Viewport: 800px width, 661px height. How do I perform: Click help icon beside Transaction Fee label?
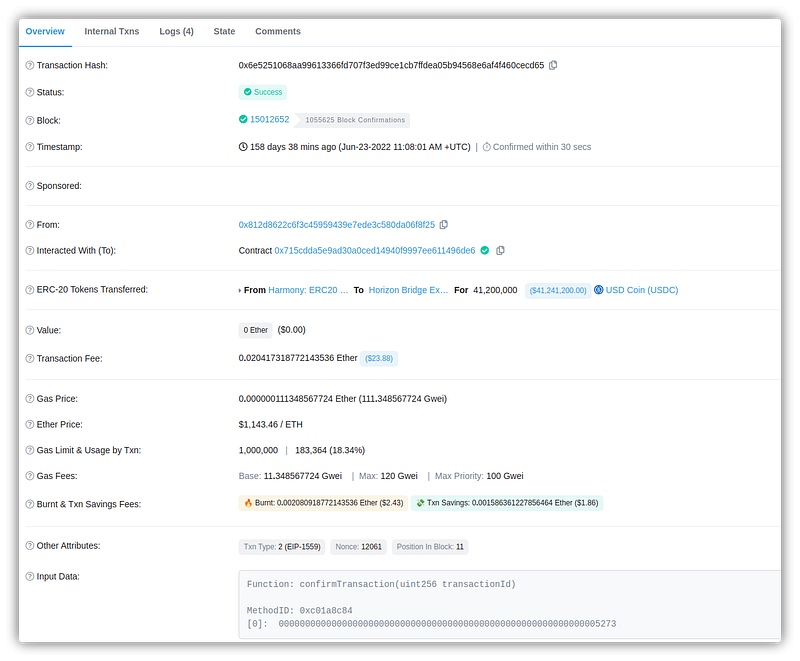point(29,358)
